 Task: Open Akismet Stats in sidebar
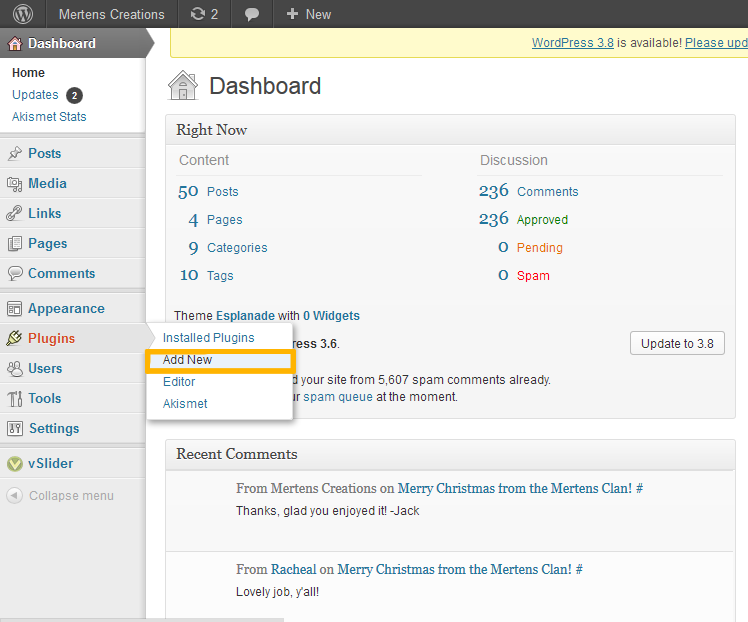pos(49,116)
